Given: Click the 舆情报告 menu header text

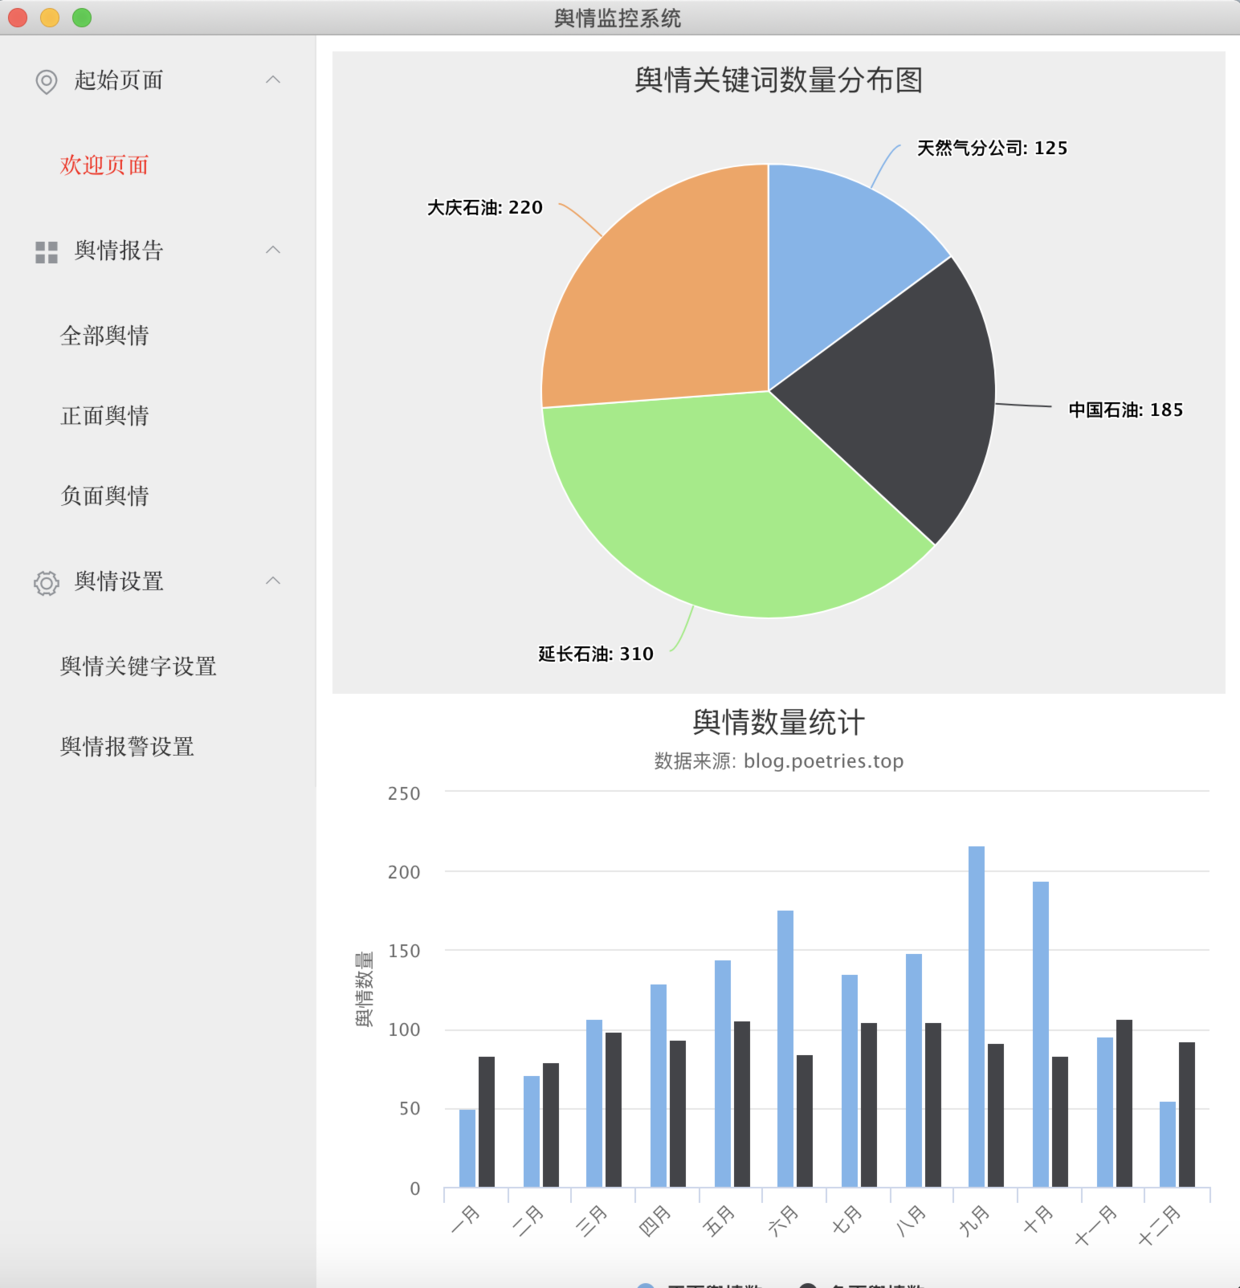Looking at the screenshot, I should (x=118, y=250).
